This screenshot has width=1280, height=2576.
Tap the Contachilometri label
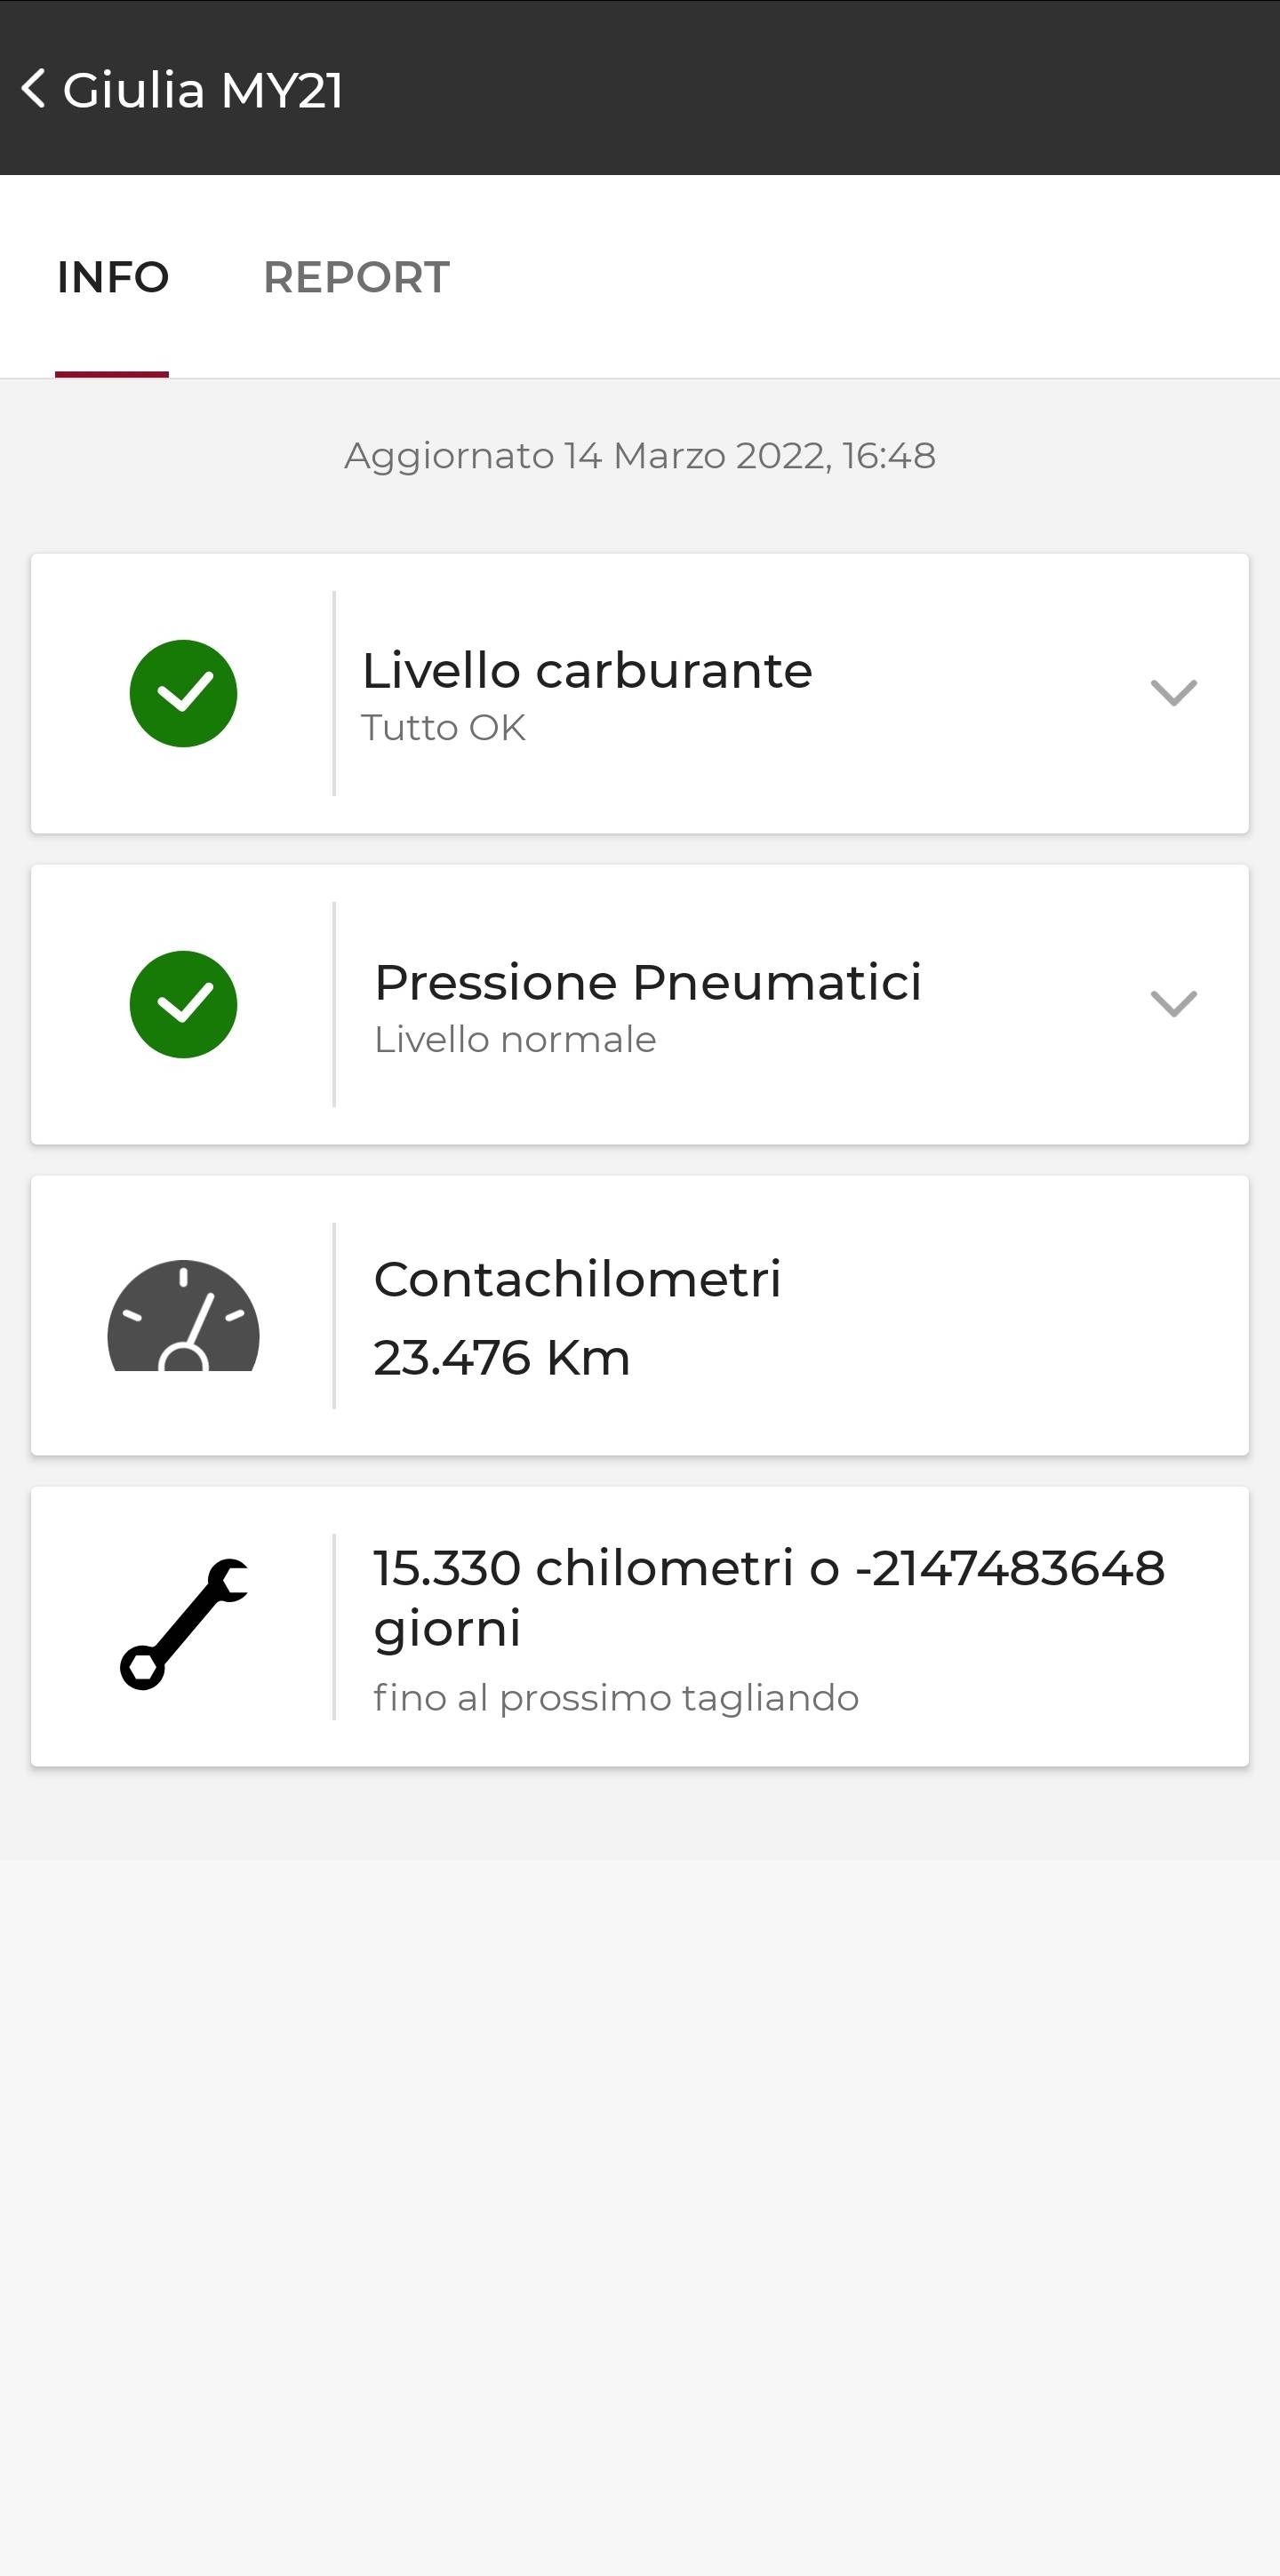coord(577,1279)
